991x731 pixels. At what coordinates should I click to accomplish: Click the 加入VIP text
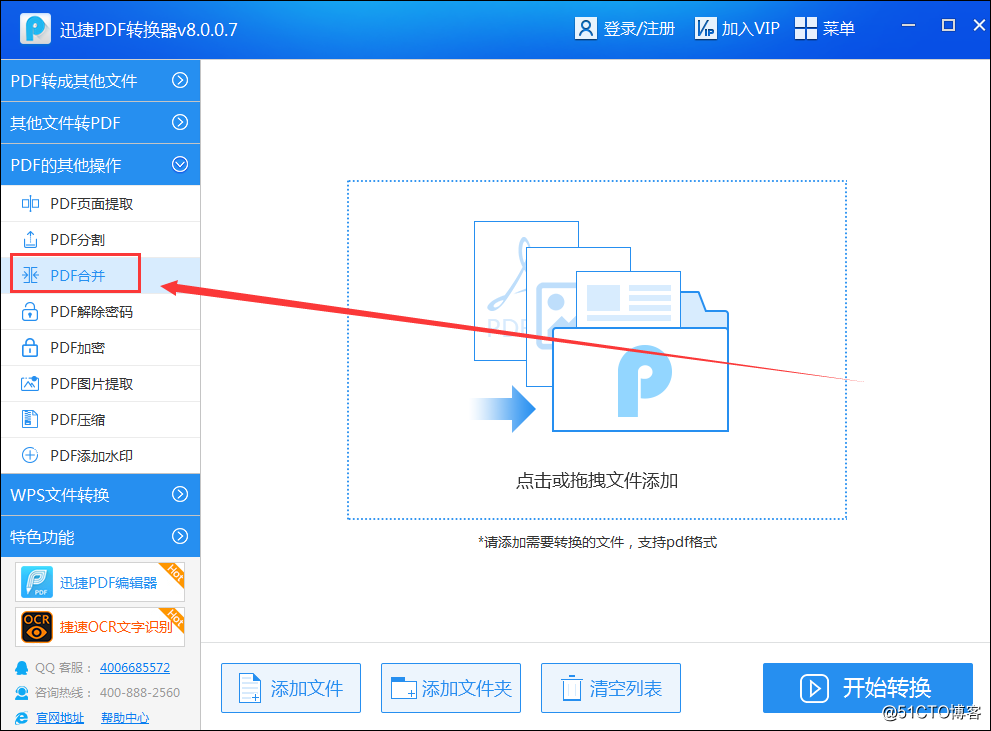tap(750, 29)
